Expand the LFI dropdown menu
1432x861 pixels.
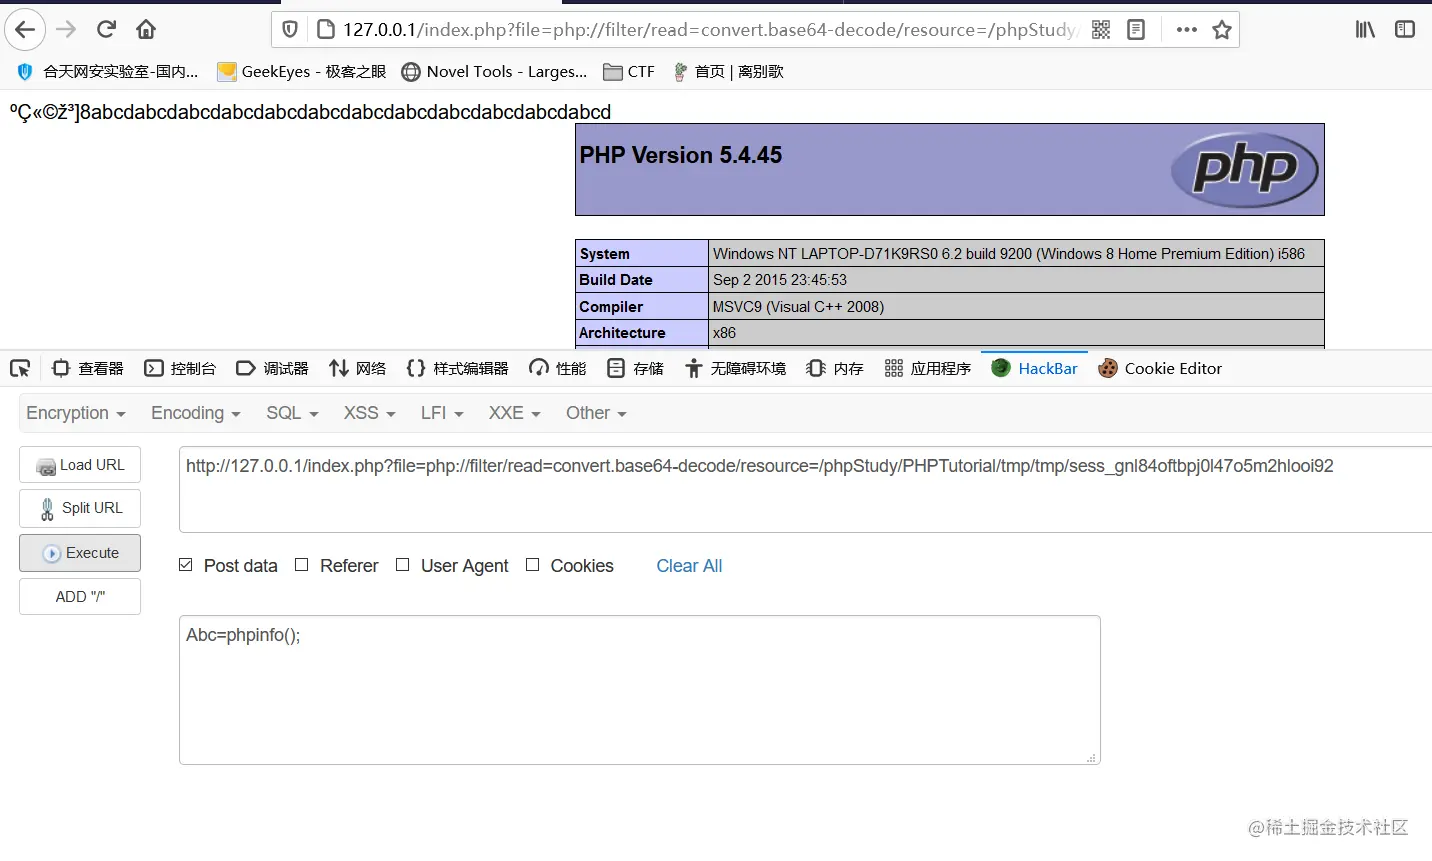pos(442,413)
